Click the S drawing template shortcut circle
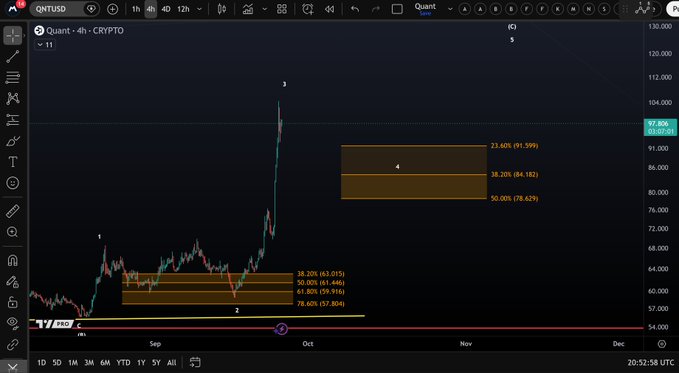This screenshot has height=373, width=679. pos(605,9)
